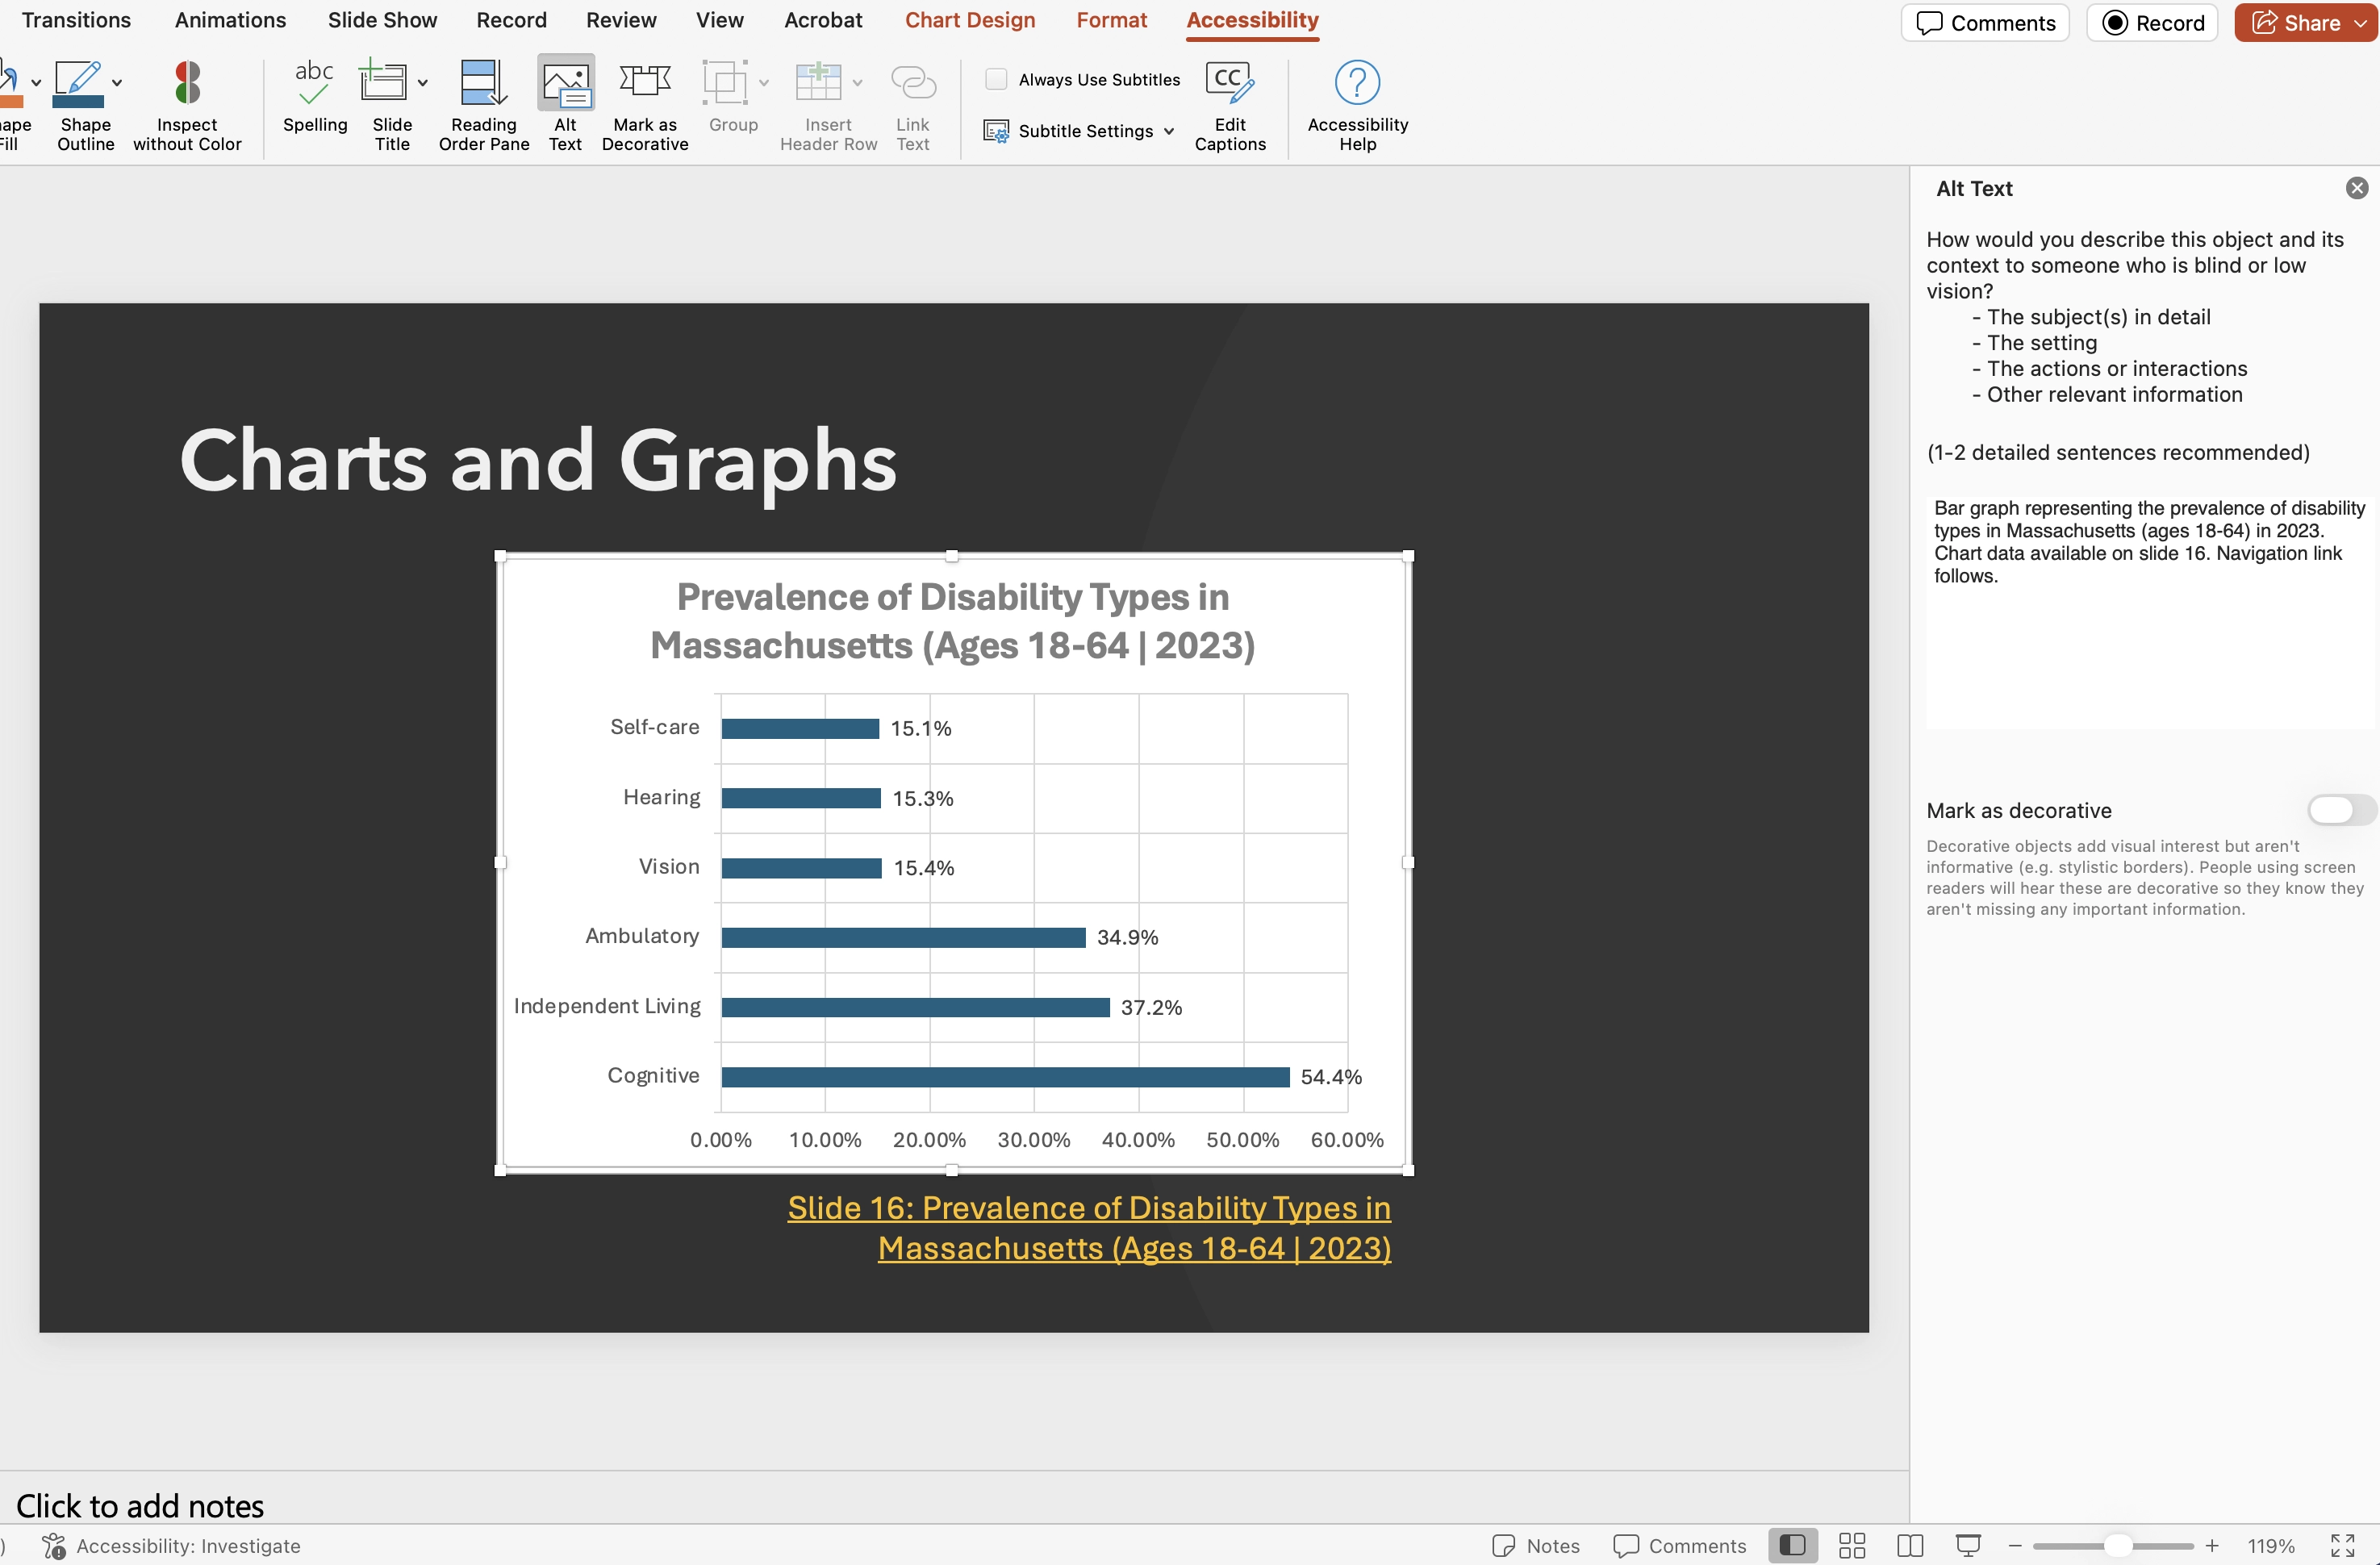Click the "Independent Living" axis label
Screen dimensions: 2380x1565
coord(607,1006)
